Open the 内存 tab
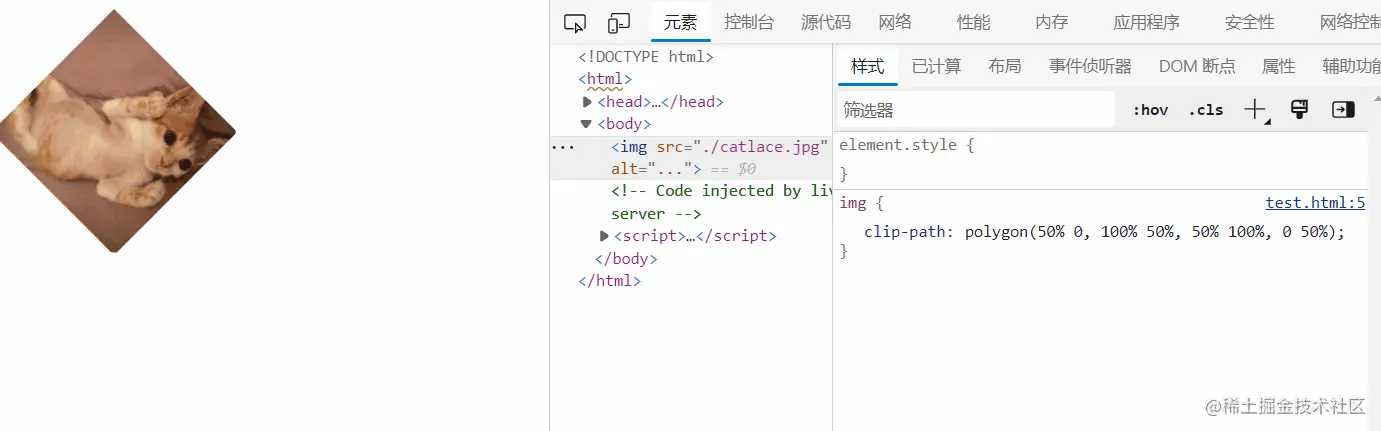This screenshot has width=1381, height=431. 1051,22
